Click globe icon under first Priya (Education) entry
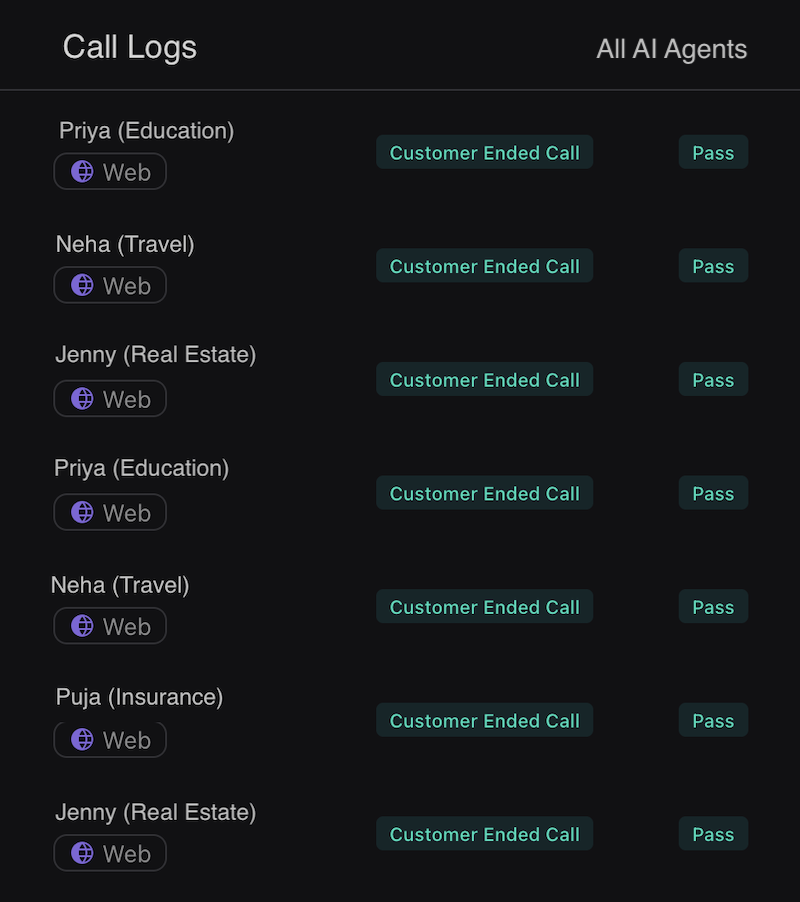The width and height of the screenshot is (800, 902). point(83,172)
